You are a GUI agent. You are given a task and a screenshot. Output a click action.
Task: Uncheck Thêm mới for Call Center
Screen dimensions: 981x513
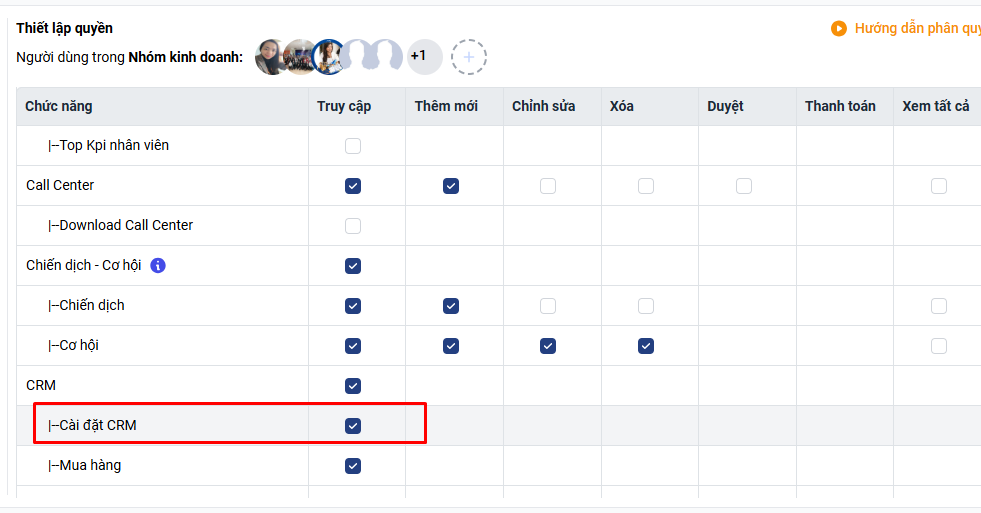coord(451,186)
